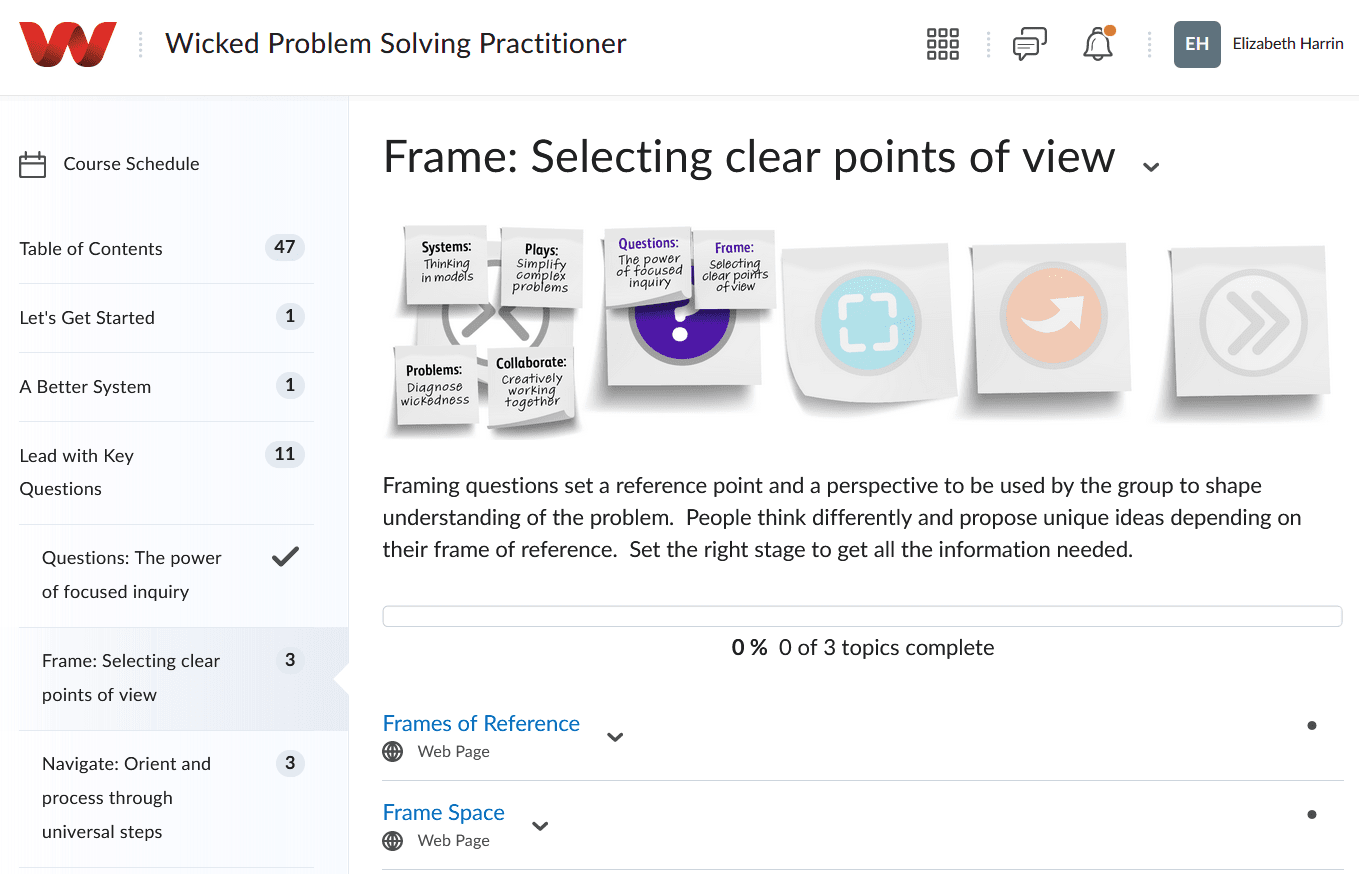This screenshot has height=874, width=1360.
Task: Expand the Frames of Reference chevron
Action: pyautogui.click(x=616, y=737)
